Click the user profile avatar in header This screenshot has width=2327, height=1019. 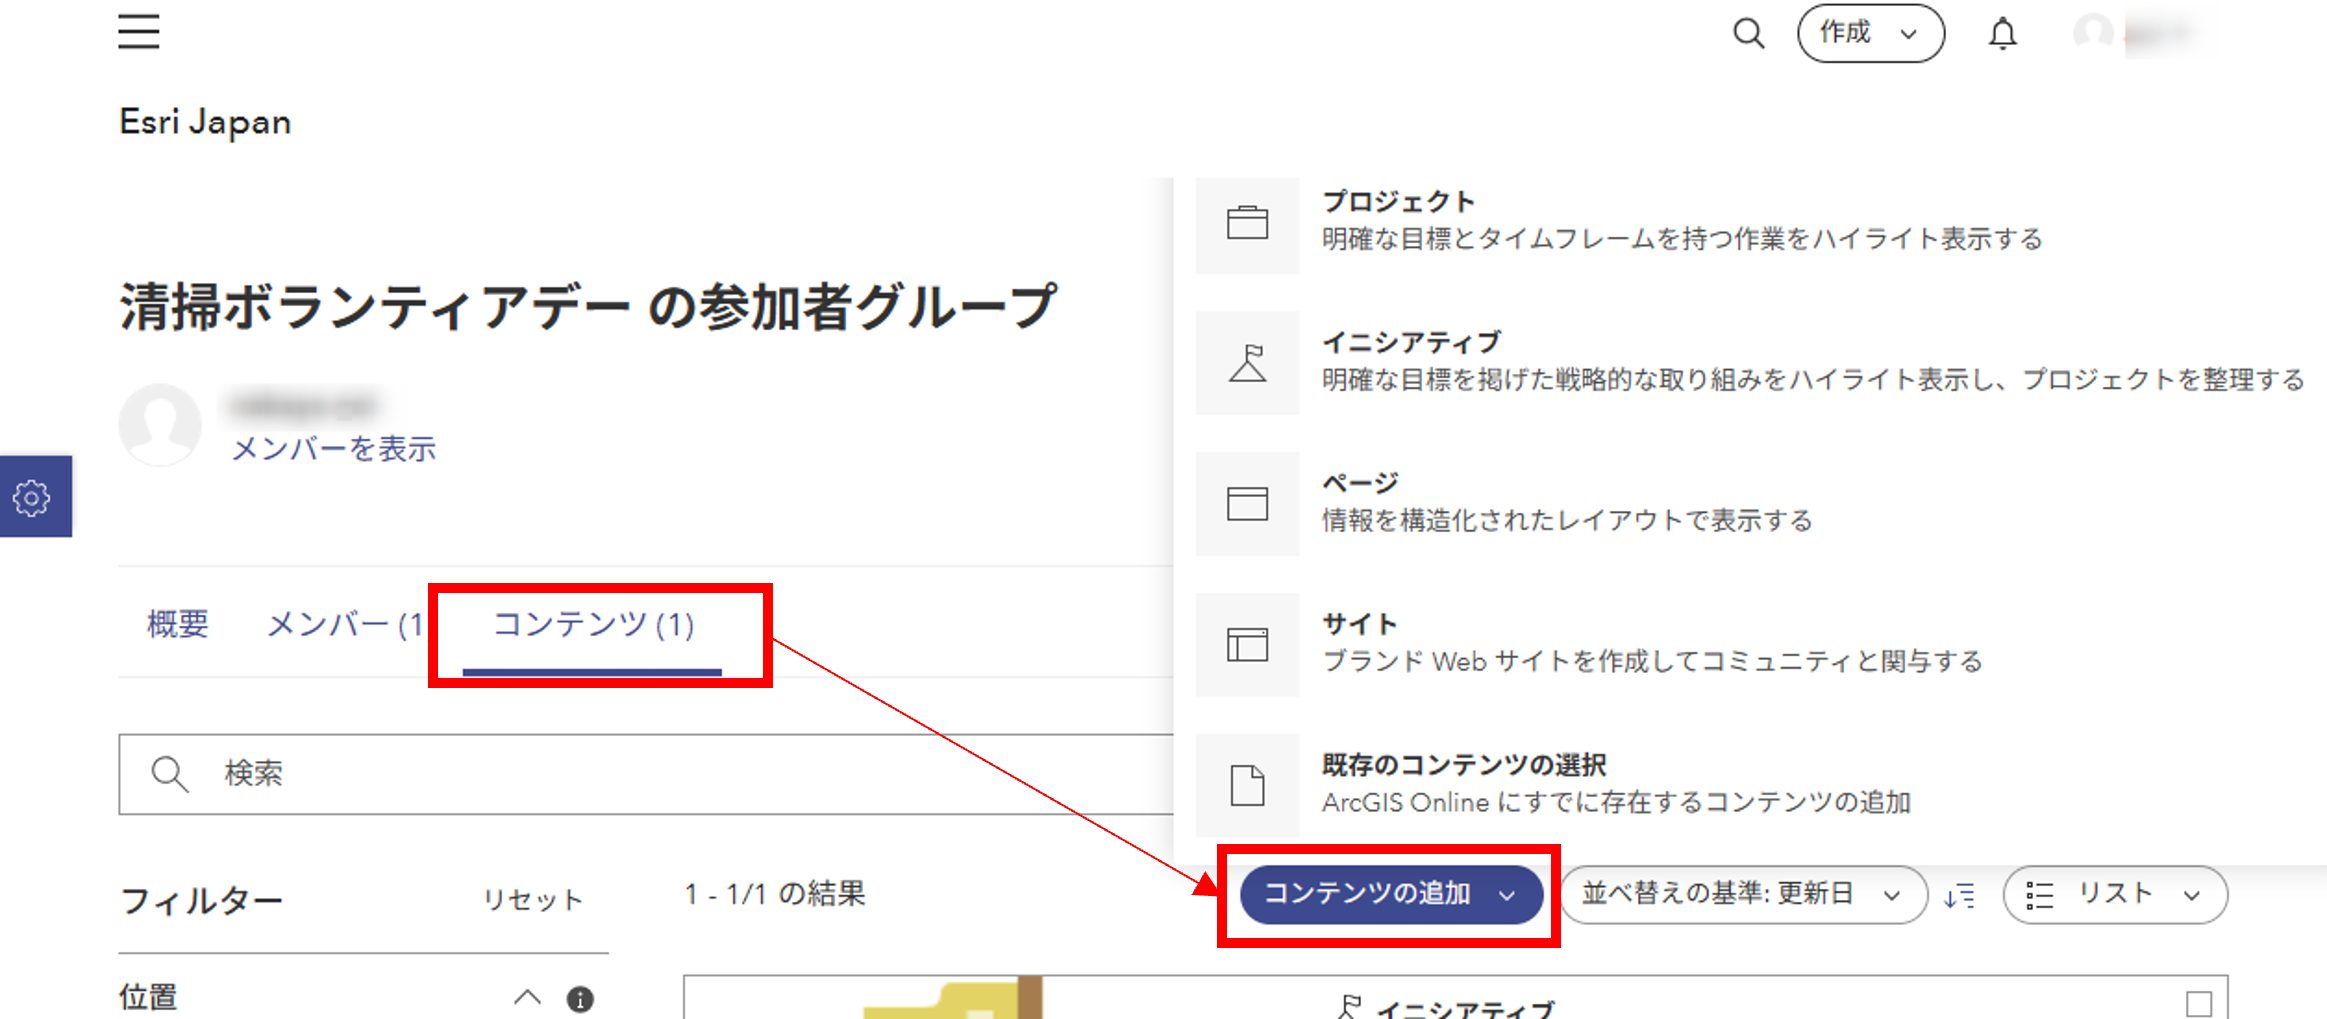2093,33
